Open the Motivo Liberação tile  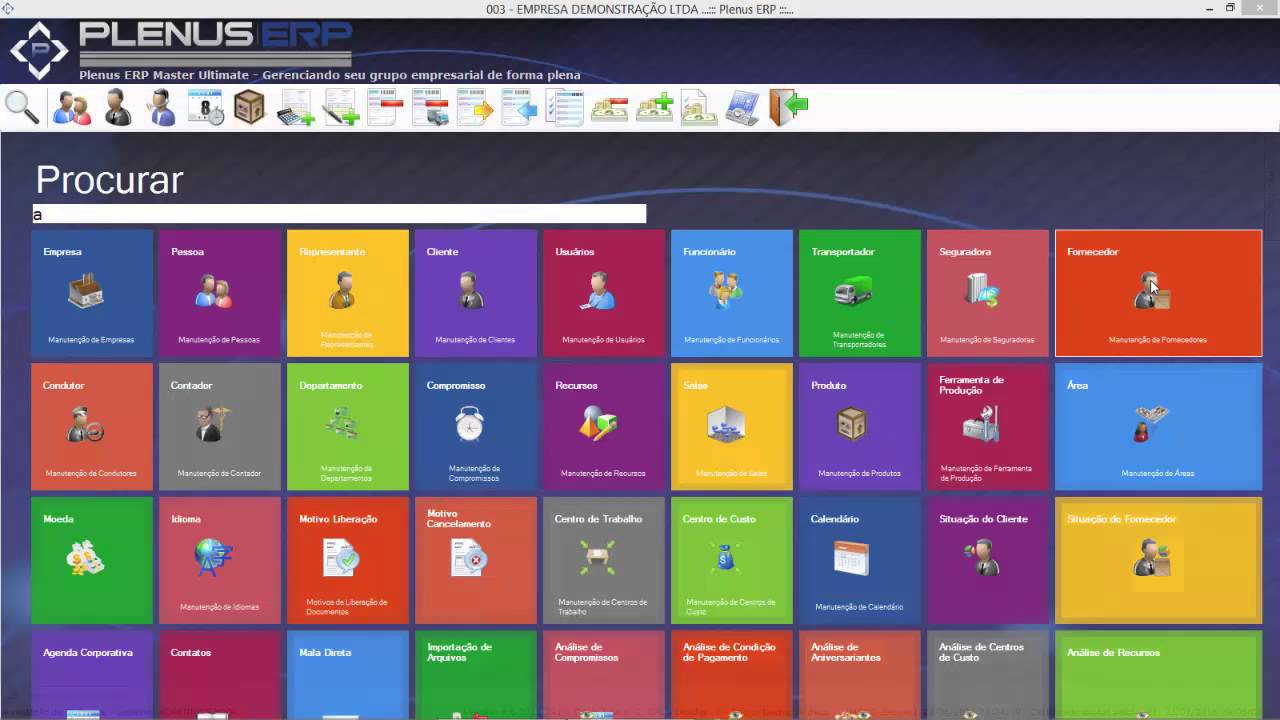(348, 560)
